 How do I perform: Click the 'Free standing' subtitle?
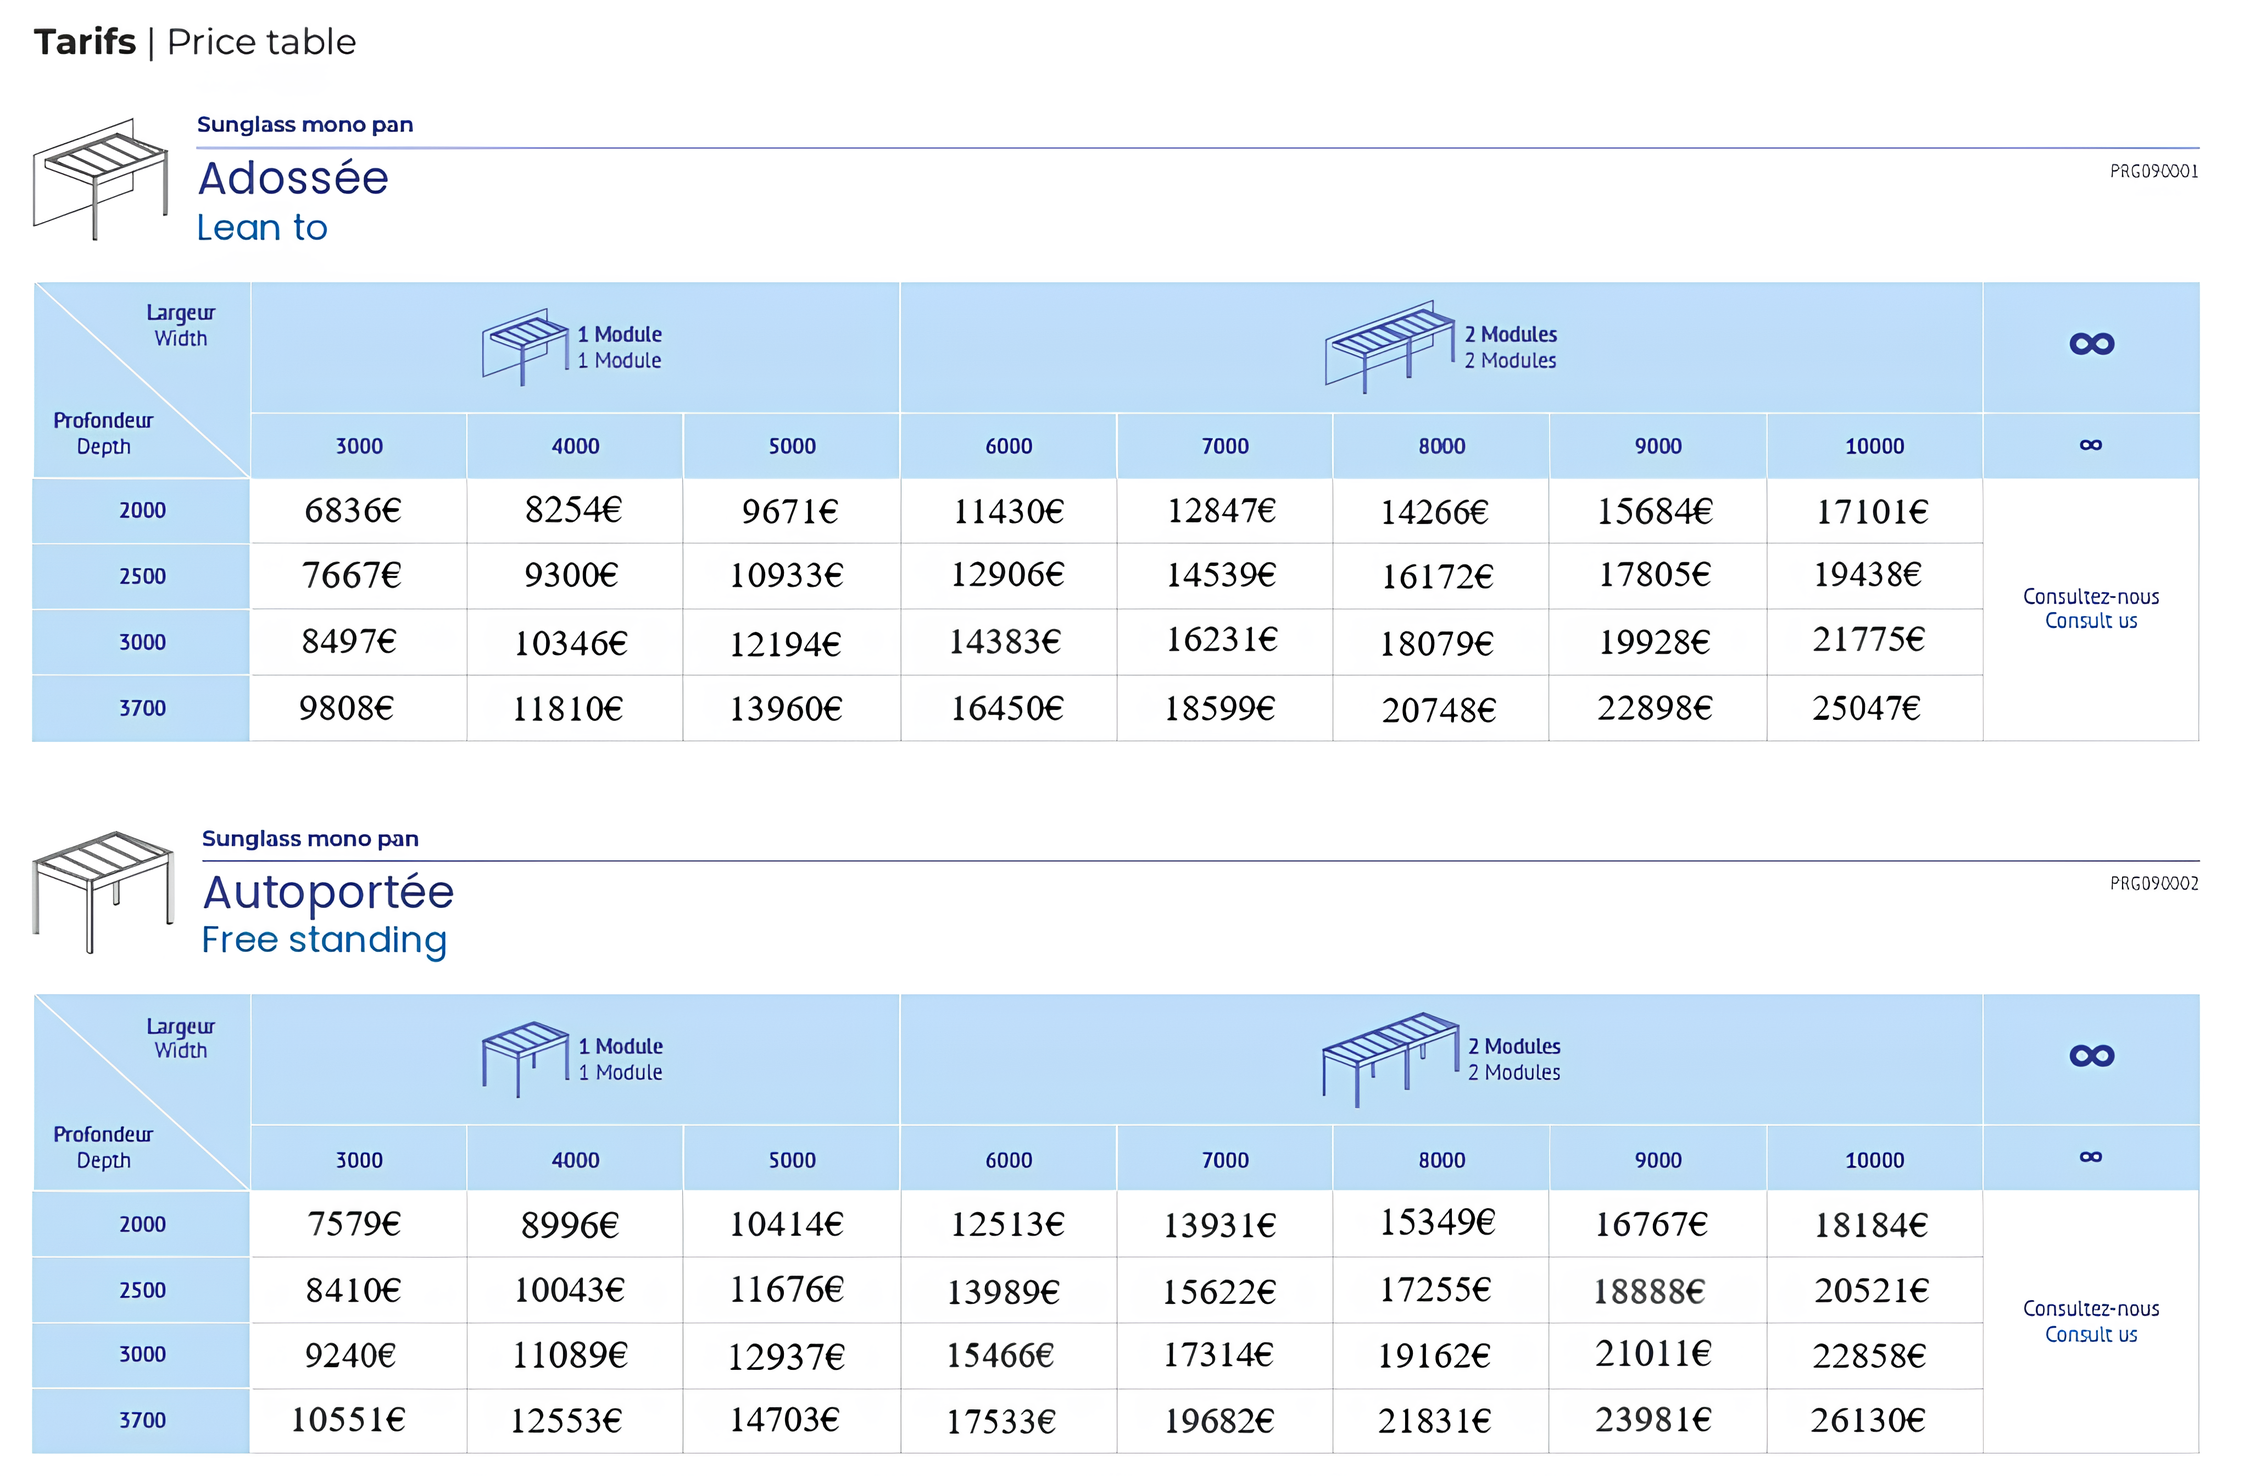click(x=324, y=941)
